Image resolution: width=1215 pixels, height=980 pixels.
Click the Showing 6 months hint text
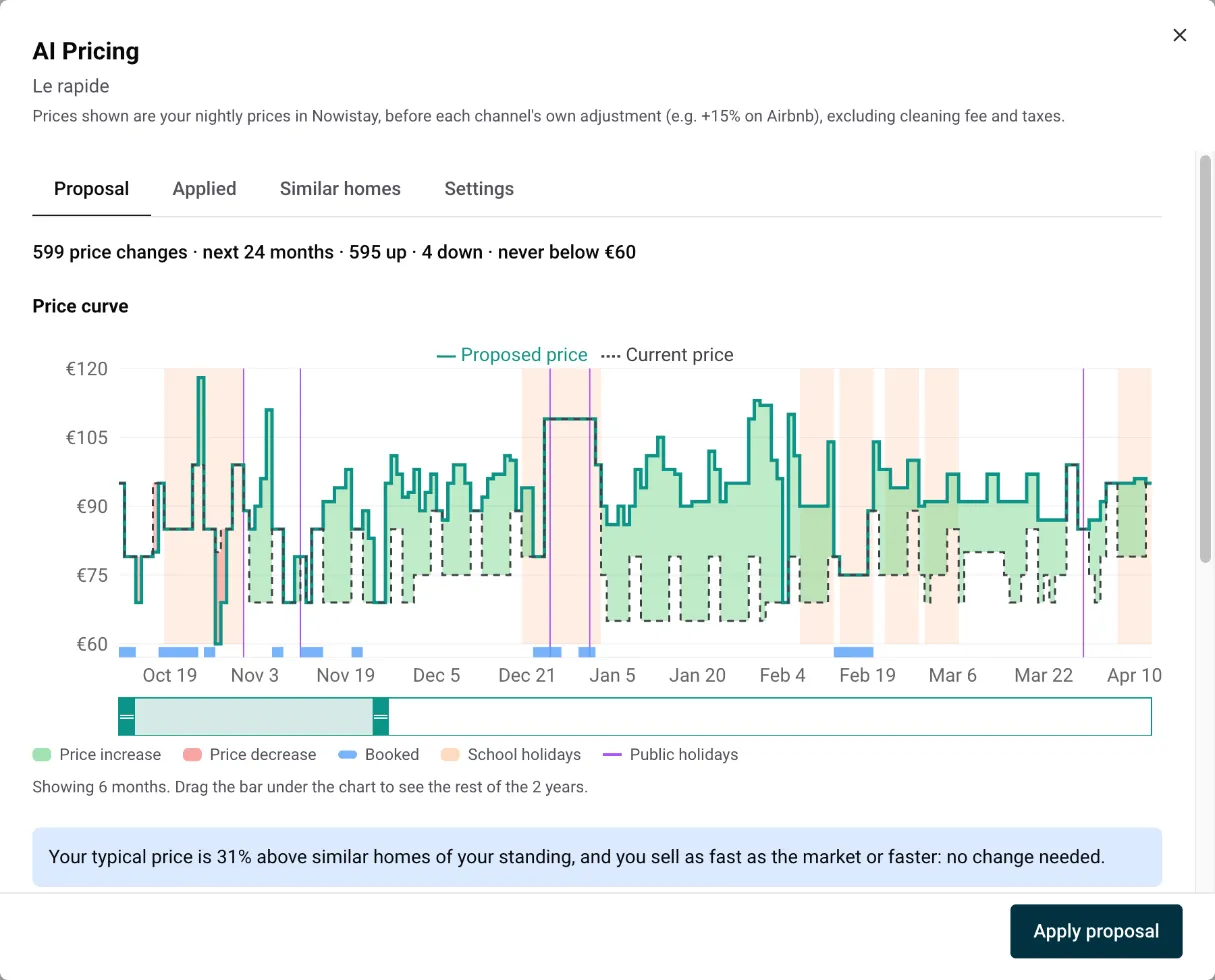(310, 787)
